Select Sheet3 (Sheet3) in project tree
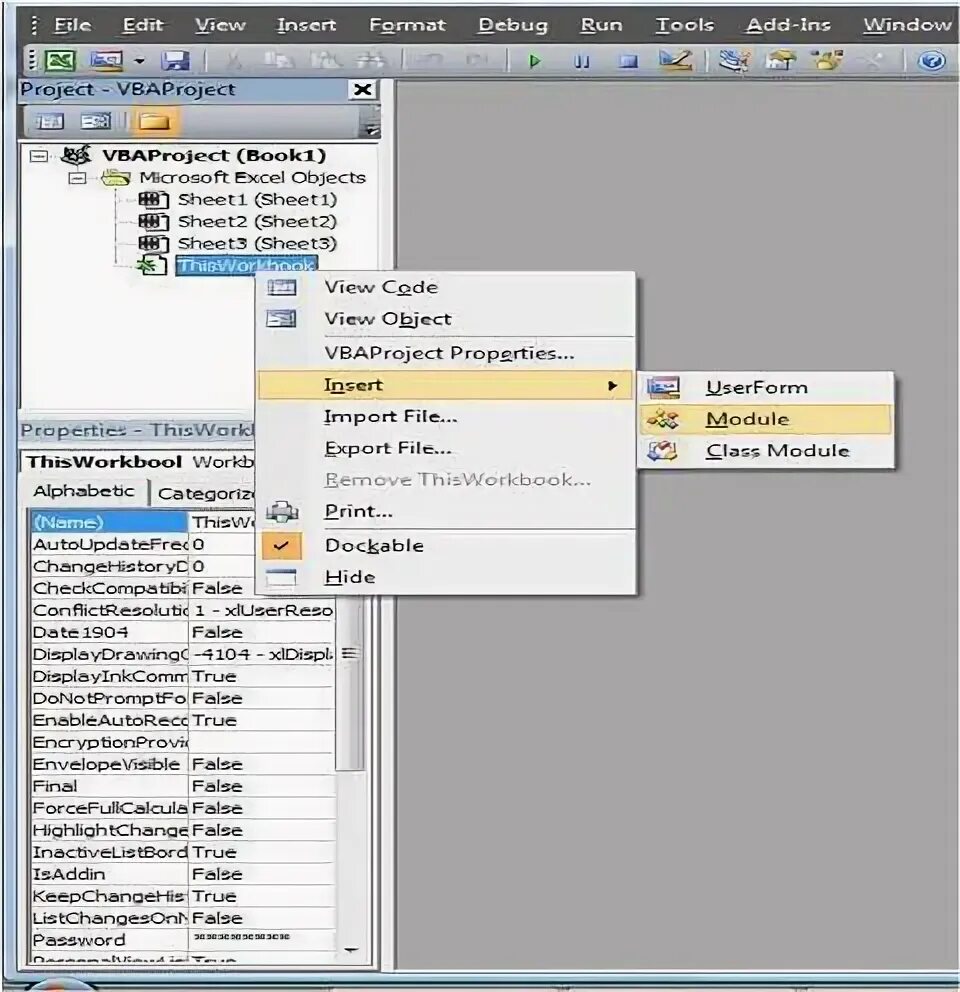The height and width of the screenshot is (992, 960). [257, 244]
